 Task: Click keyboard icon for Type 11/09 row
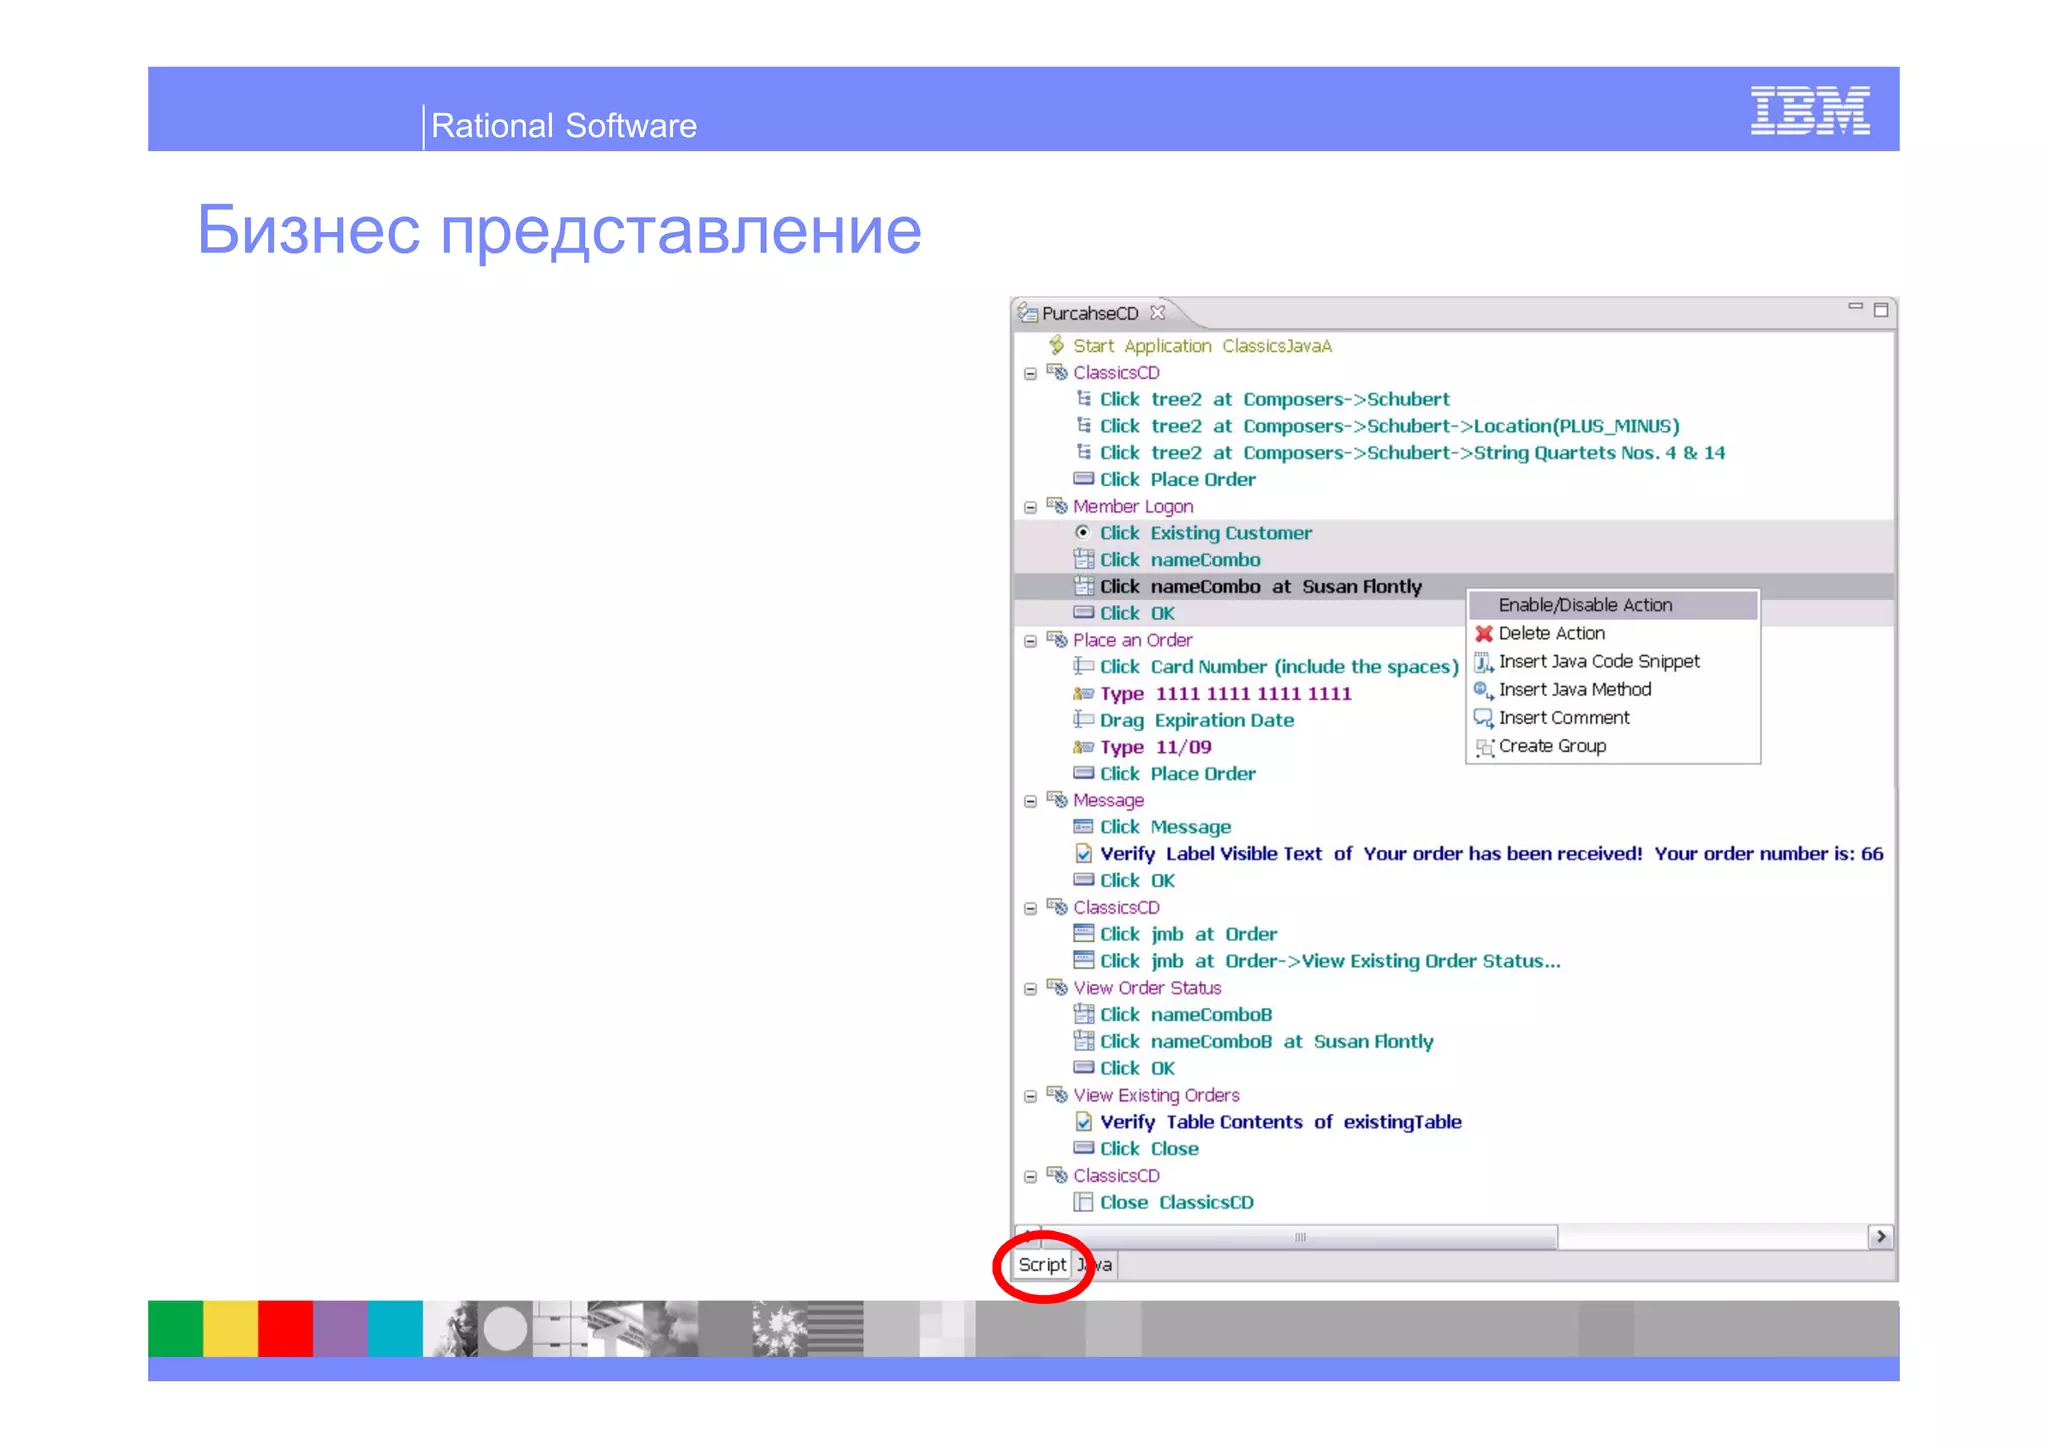pos(1083,746)
